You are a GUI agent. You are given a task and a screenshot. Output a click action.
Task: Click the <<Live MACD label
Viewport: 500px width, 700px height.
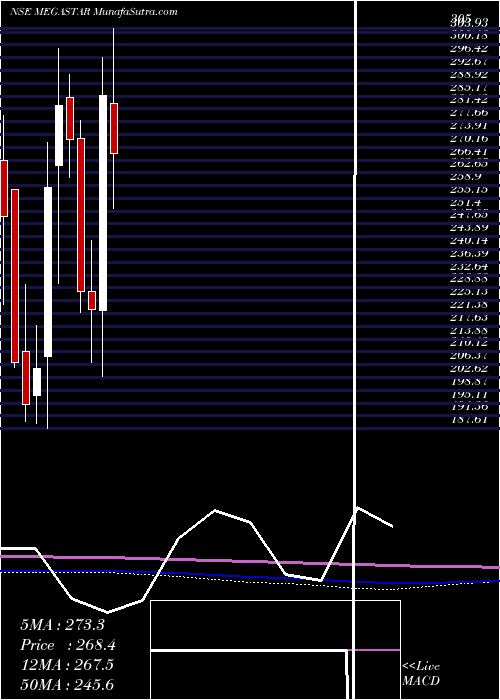point(421,674)
